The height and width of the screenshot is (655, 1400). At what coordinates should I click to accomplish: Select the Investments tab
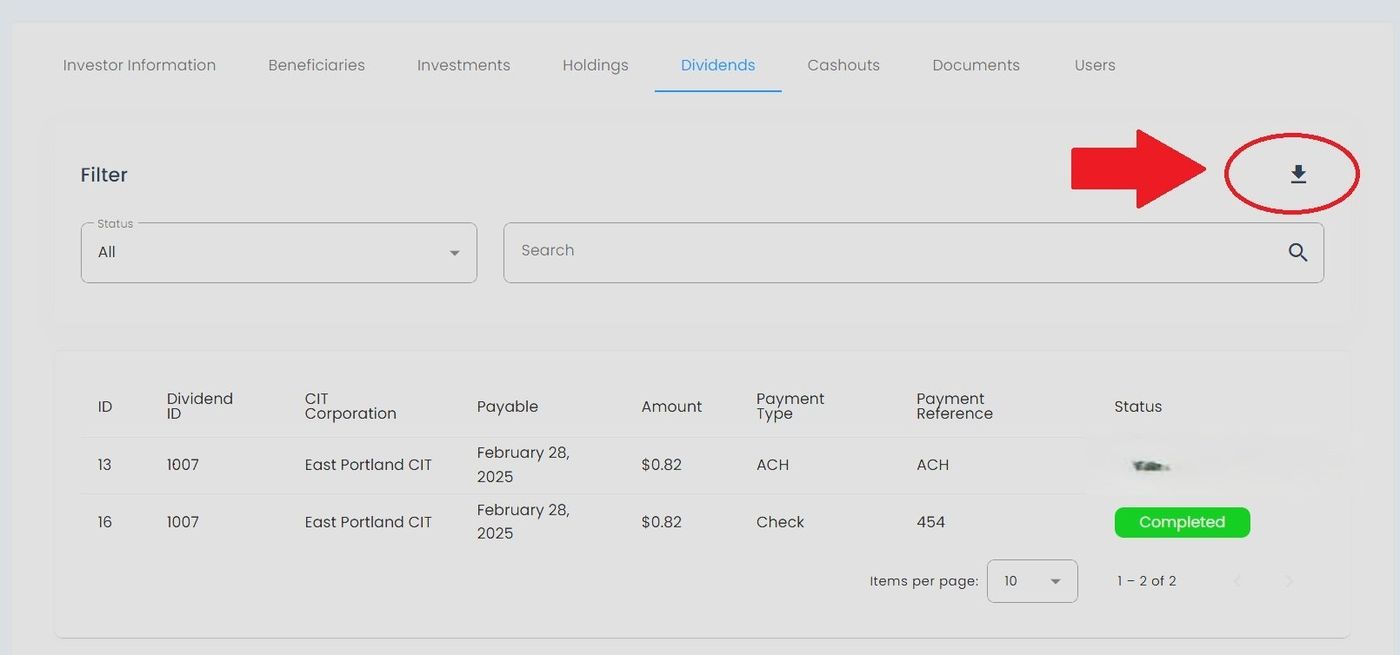tap(463, 65)
